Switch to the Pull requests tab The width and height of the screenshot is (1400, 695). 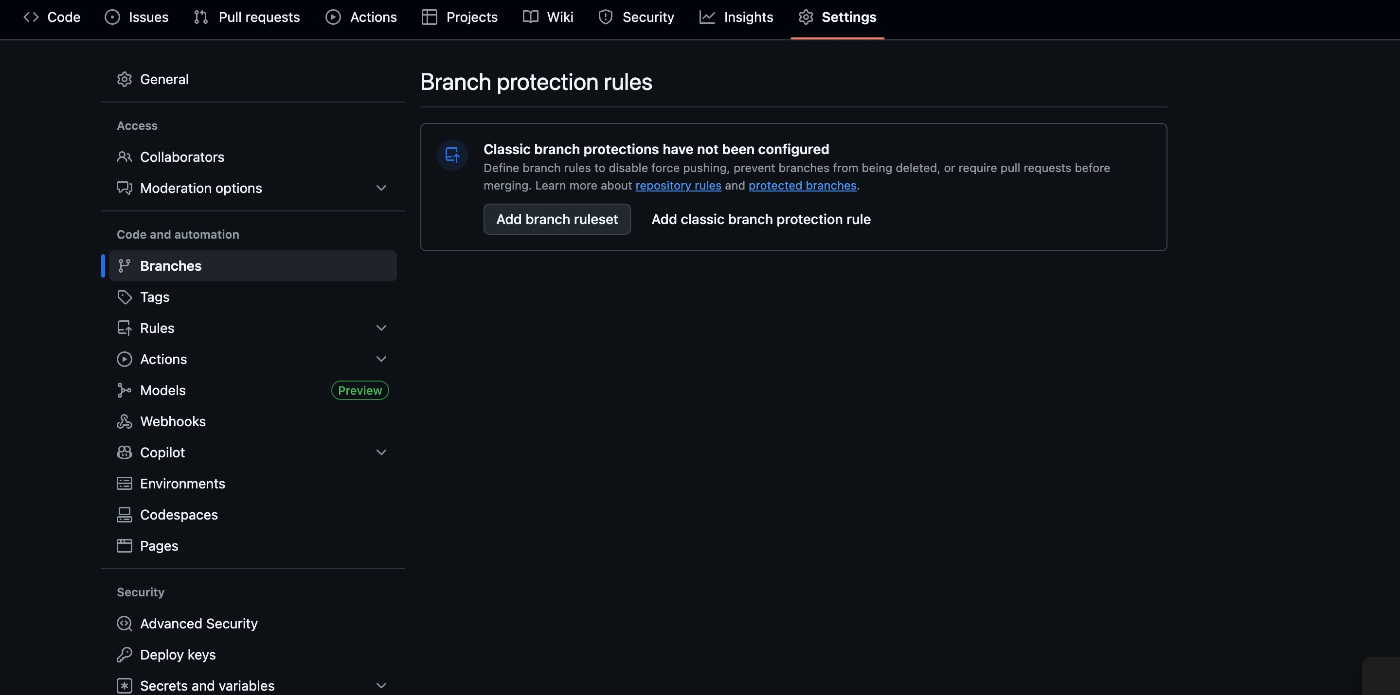pos(246,17)
